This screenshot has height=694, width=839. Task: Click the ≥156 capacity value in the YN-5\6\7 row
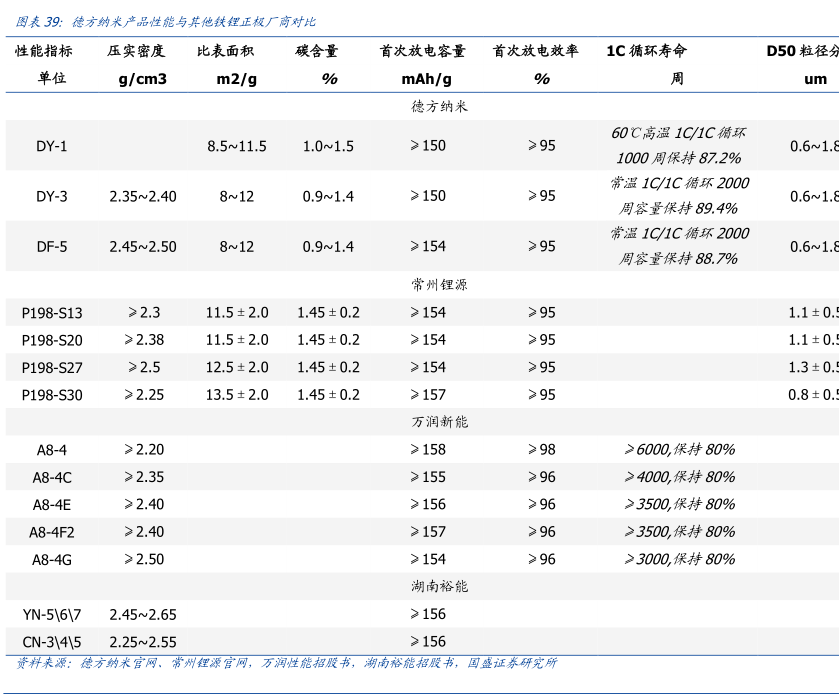(428, 614)
